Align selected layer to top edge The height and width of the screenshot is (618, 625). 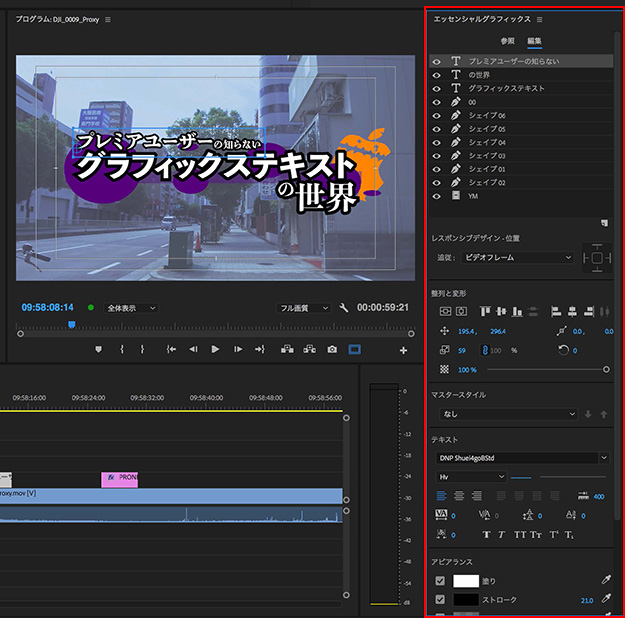[x=485, y=311]
